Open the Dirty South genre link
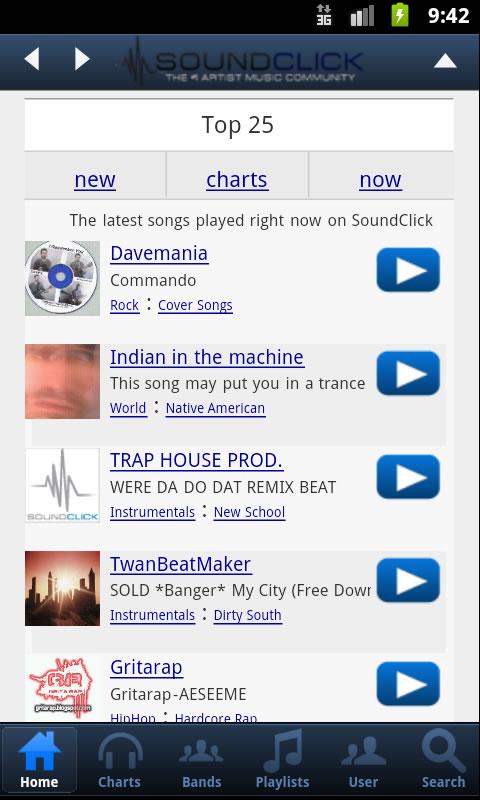This screenshot has width=480, height=800. coord(247,615)
